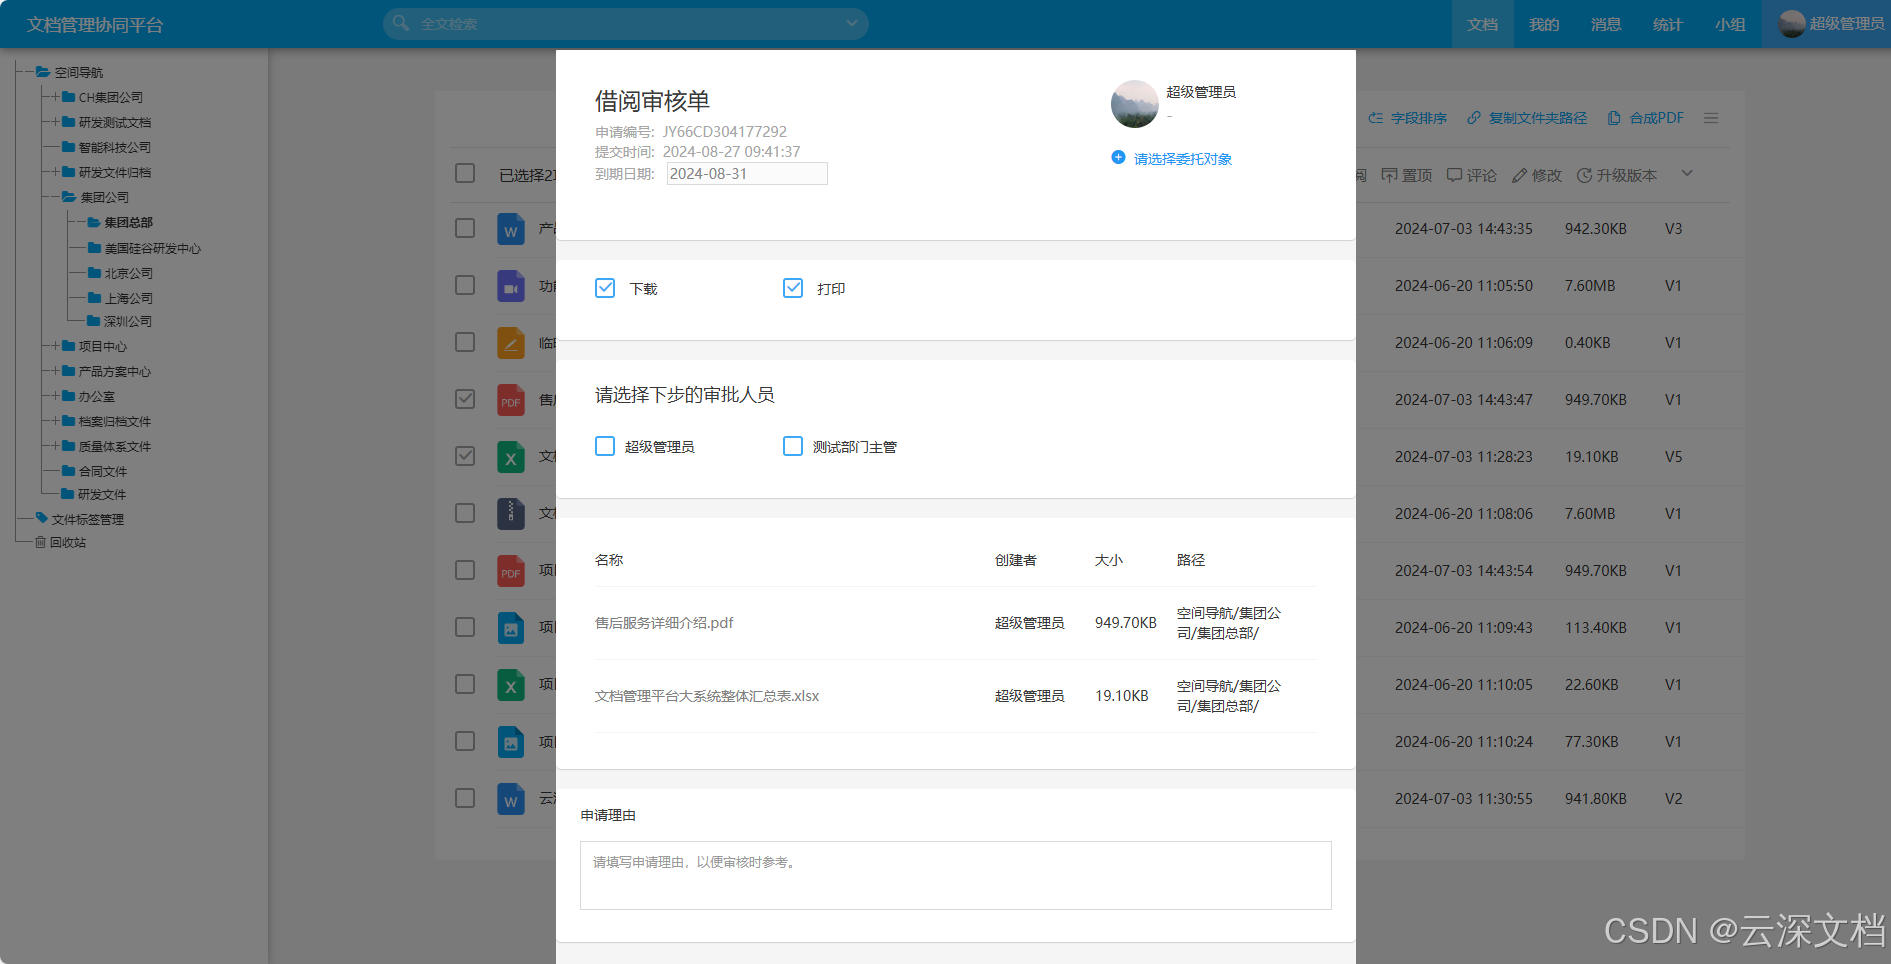Click 请选择委托对象 link
The image size is (1891, 964).
click(x=1183, y=159)
